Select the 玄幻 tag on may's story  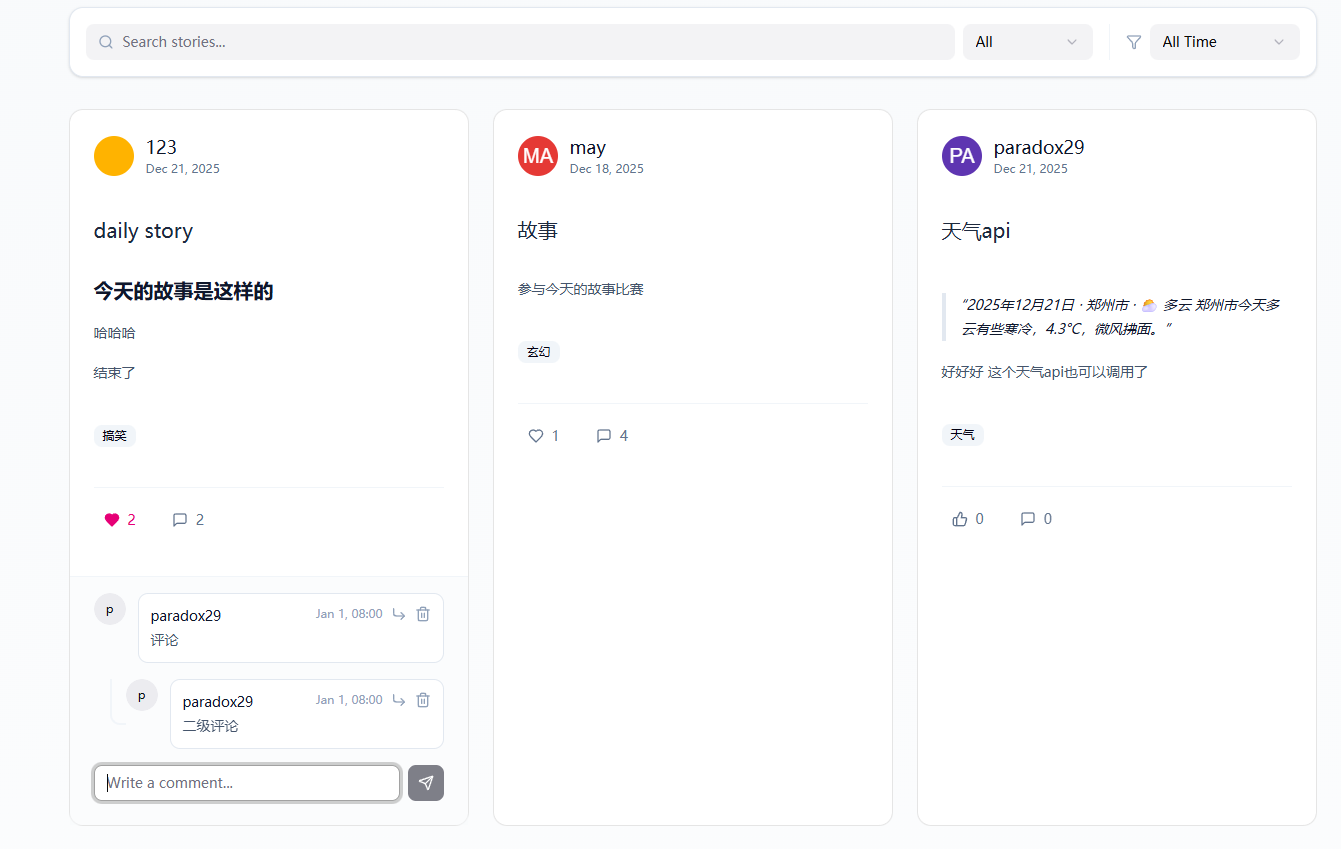click(539, 352)
